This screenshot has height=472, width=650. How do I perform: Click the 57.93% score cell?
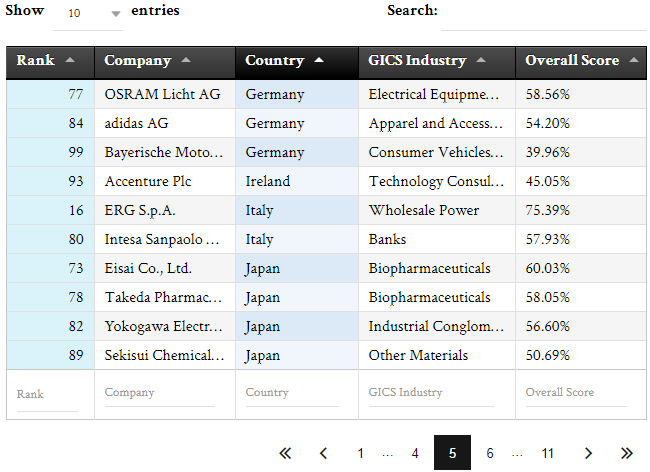[x=581, y=239]
